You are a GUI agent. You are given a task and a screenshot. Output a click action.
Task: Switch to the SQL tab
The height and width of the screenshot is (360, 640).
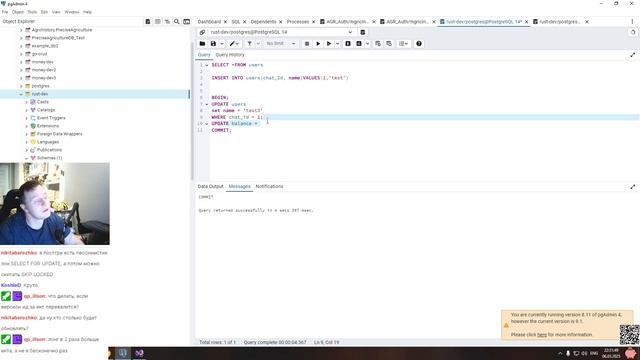pyautogui.click(x=236, y=22)
